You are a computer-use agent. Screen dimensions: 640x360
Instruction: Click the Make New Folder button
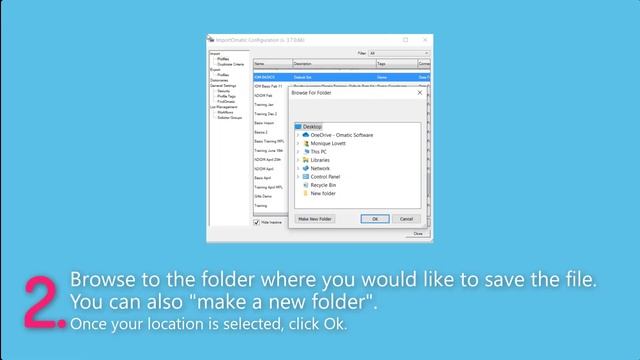[315, 219]
